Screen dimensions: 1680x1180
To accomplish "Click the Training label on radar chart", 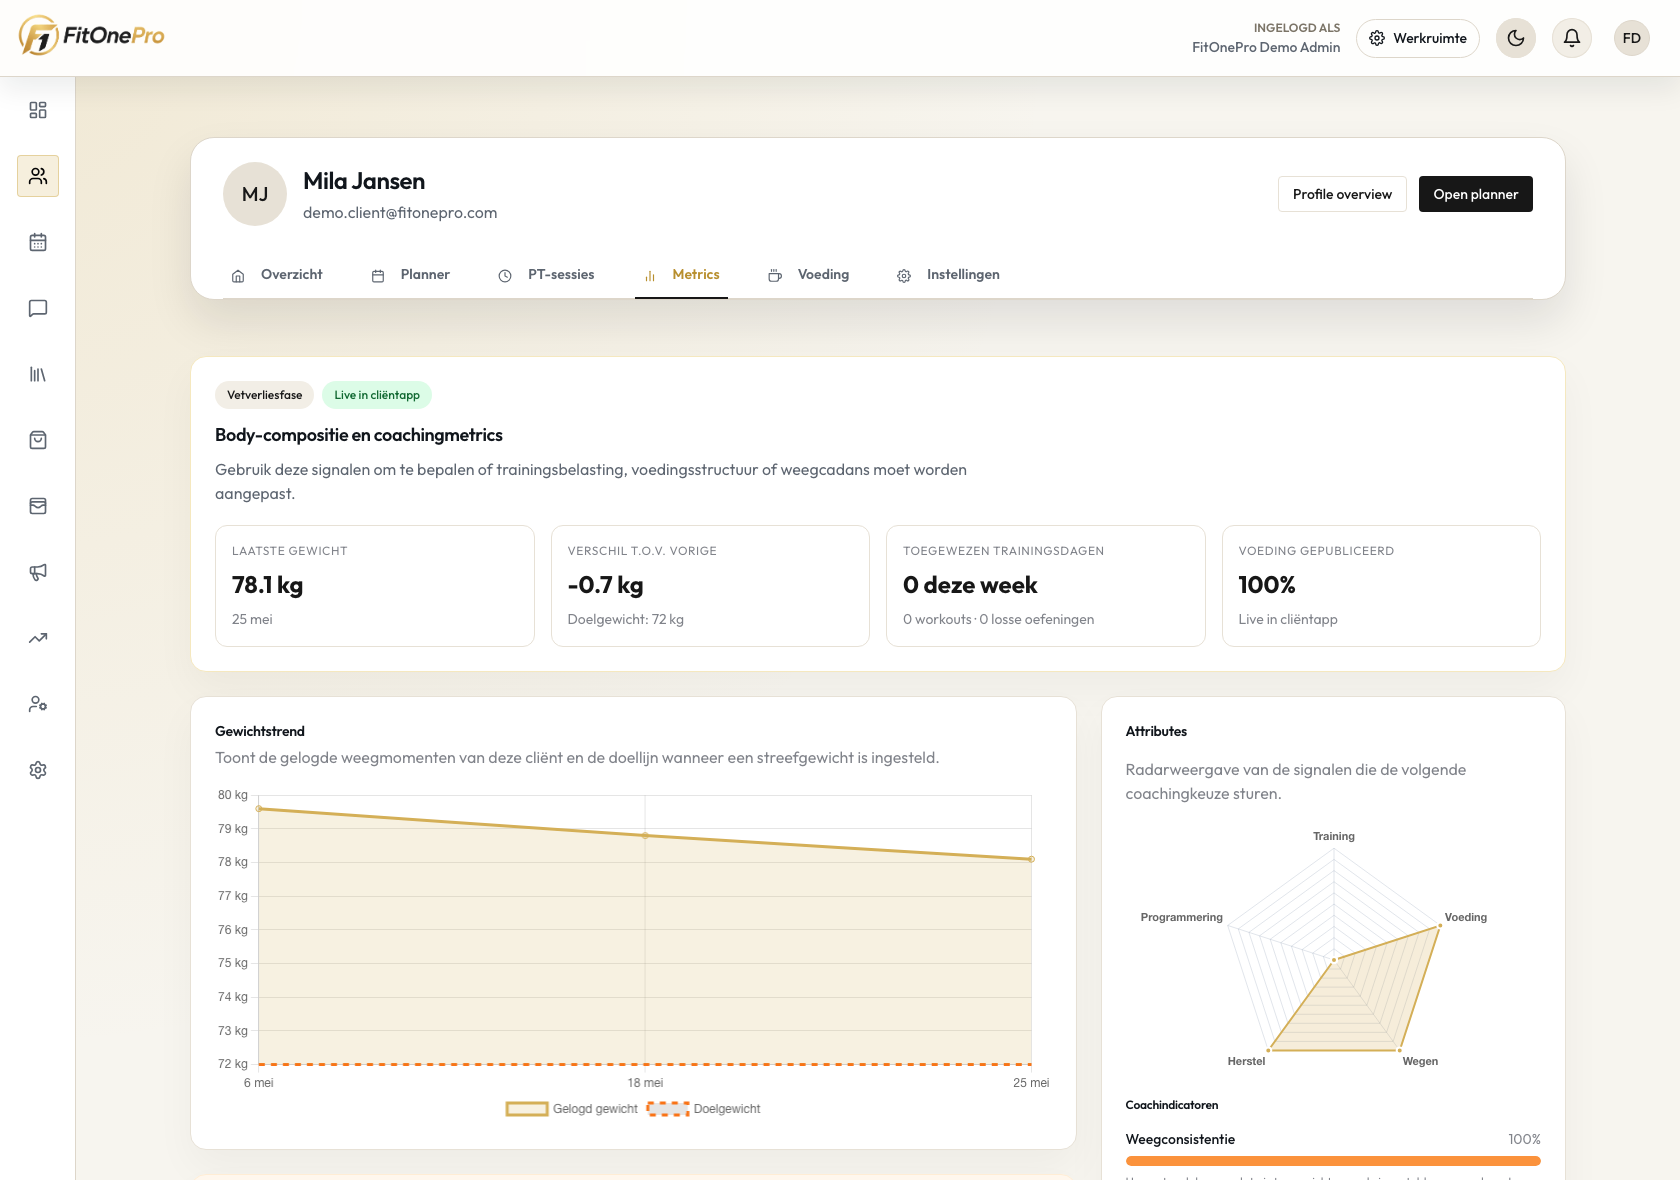I will point(1334,836).
